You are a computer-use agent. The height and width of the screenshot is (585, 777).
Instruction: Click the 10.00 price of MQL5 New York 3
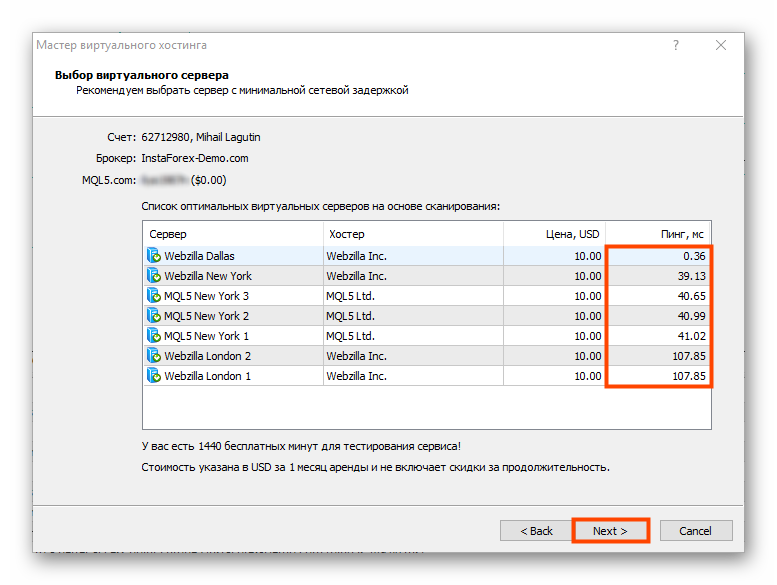click(588, 296)
